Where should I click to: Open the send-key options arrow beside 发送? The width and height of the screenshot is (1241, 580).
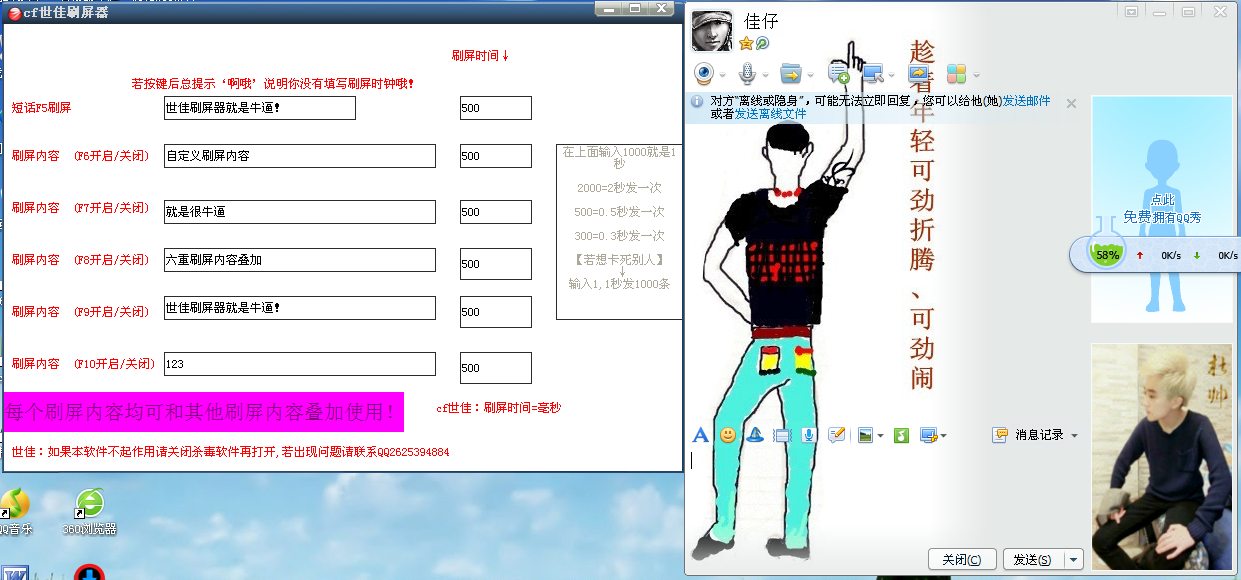[x=1075, y=559]
